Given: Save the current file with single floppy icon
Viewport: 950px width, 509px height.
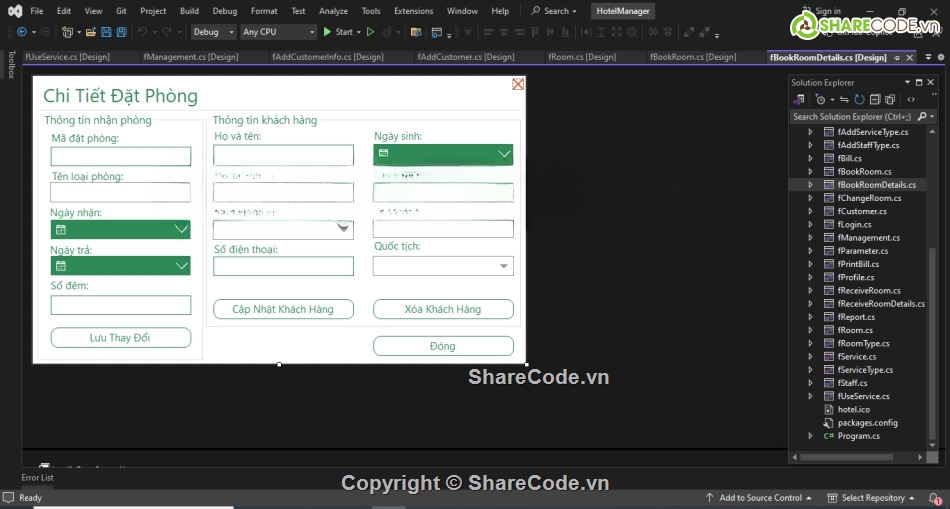Looking at the screenshot, I should (x=106, y=32).
